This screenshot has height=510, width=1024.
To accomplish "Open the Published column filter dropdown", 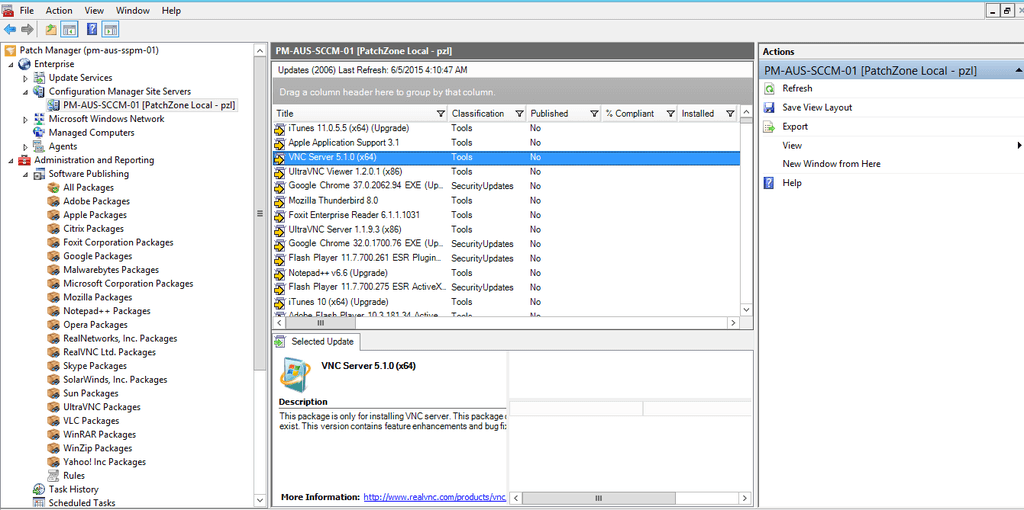I will (594, 114).
